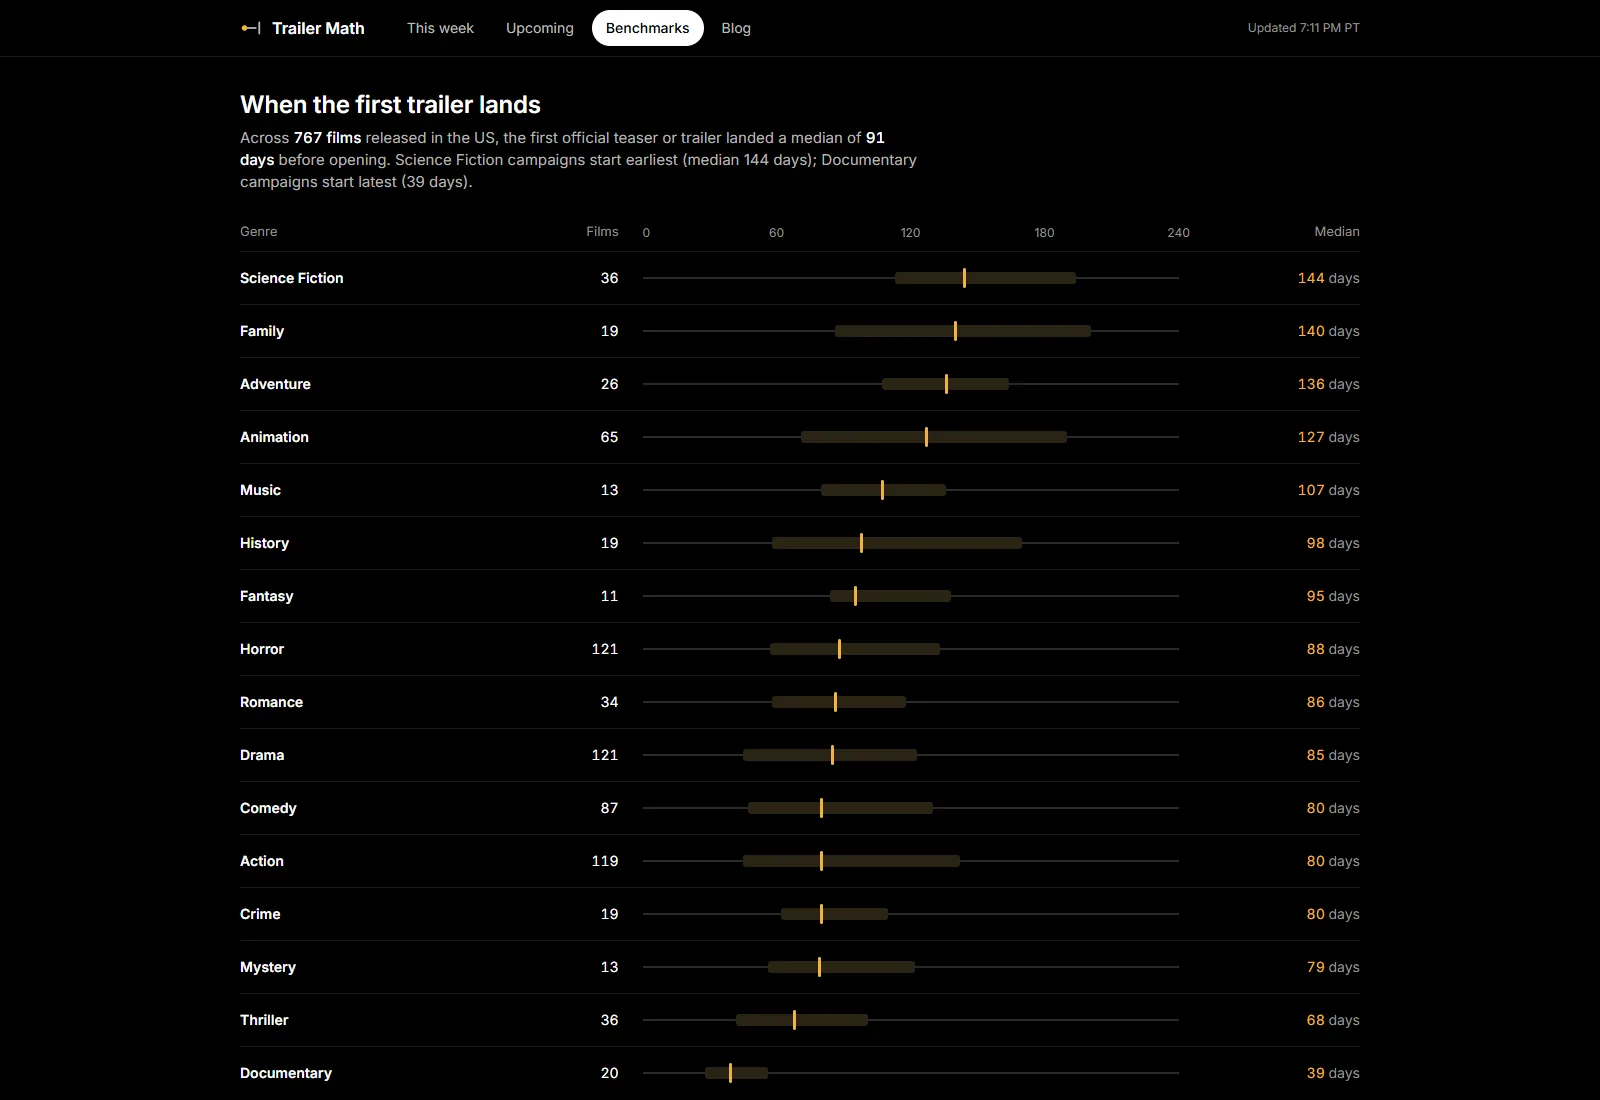Click the Comedy film count 87
The image size is (1600, 1100).
[x=609, y=808]
